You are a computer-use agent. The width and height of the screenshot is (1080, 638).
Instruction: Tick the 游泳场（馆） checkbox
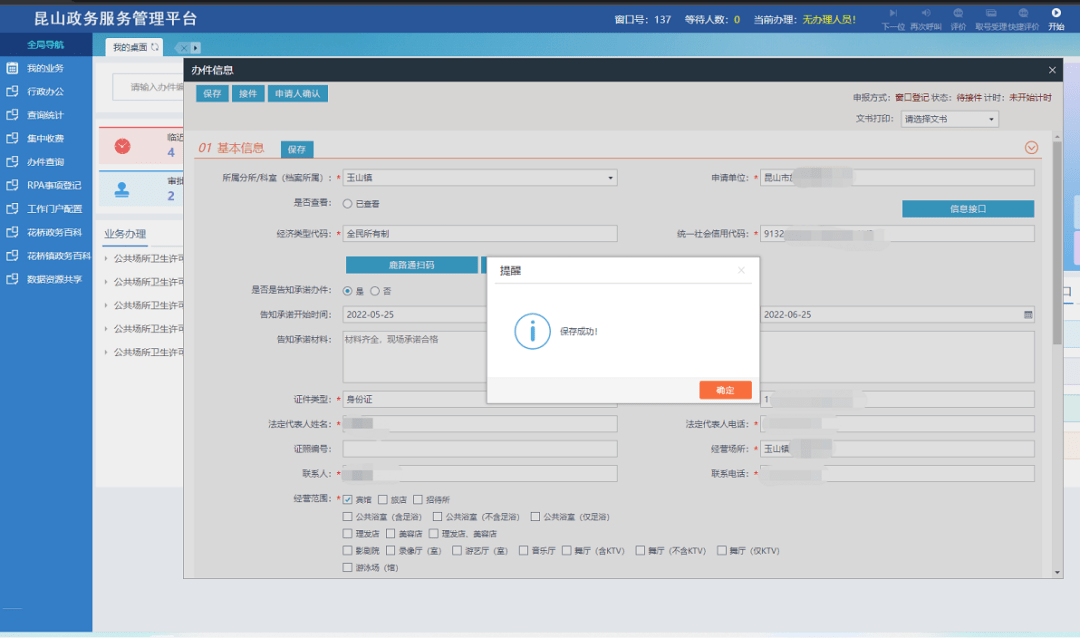pos(348,567)
